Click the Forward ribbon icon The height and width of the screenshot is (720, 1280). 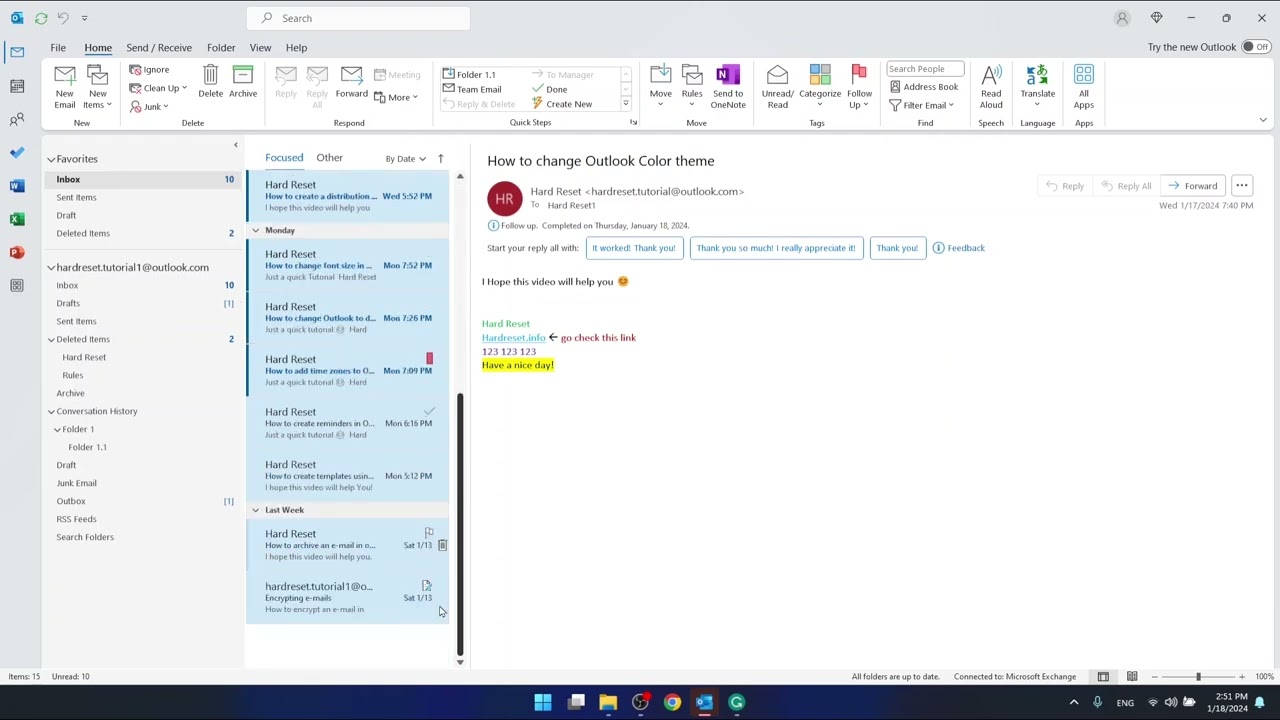351,76
